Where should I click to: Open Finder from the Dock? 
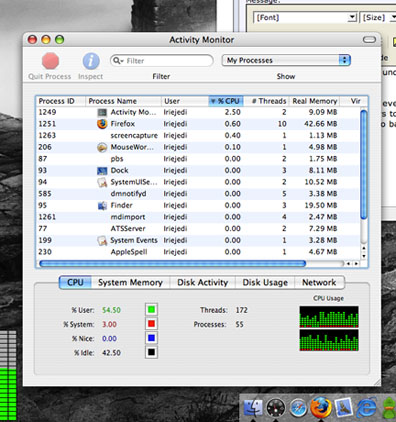coord(253,407)
